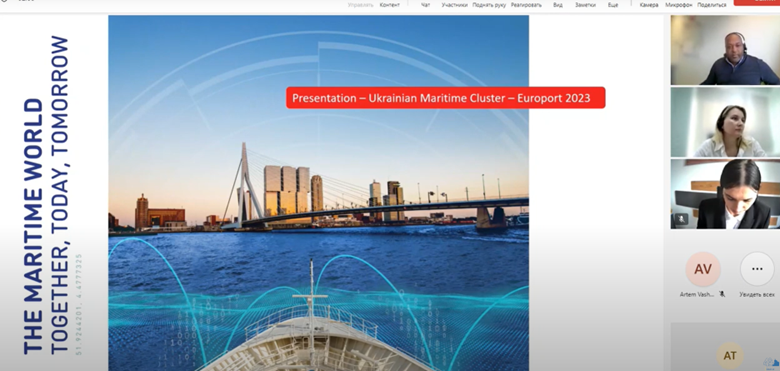
Task: Expand the Еще more options menu
Action: (613, 4)
